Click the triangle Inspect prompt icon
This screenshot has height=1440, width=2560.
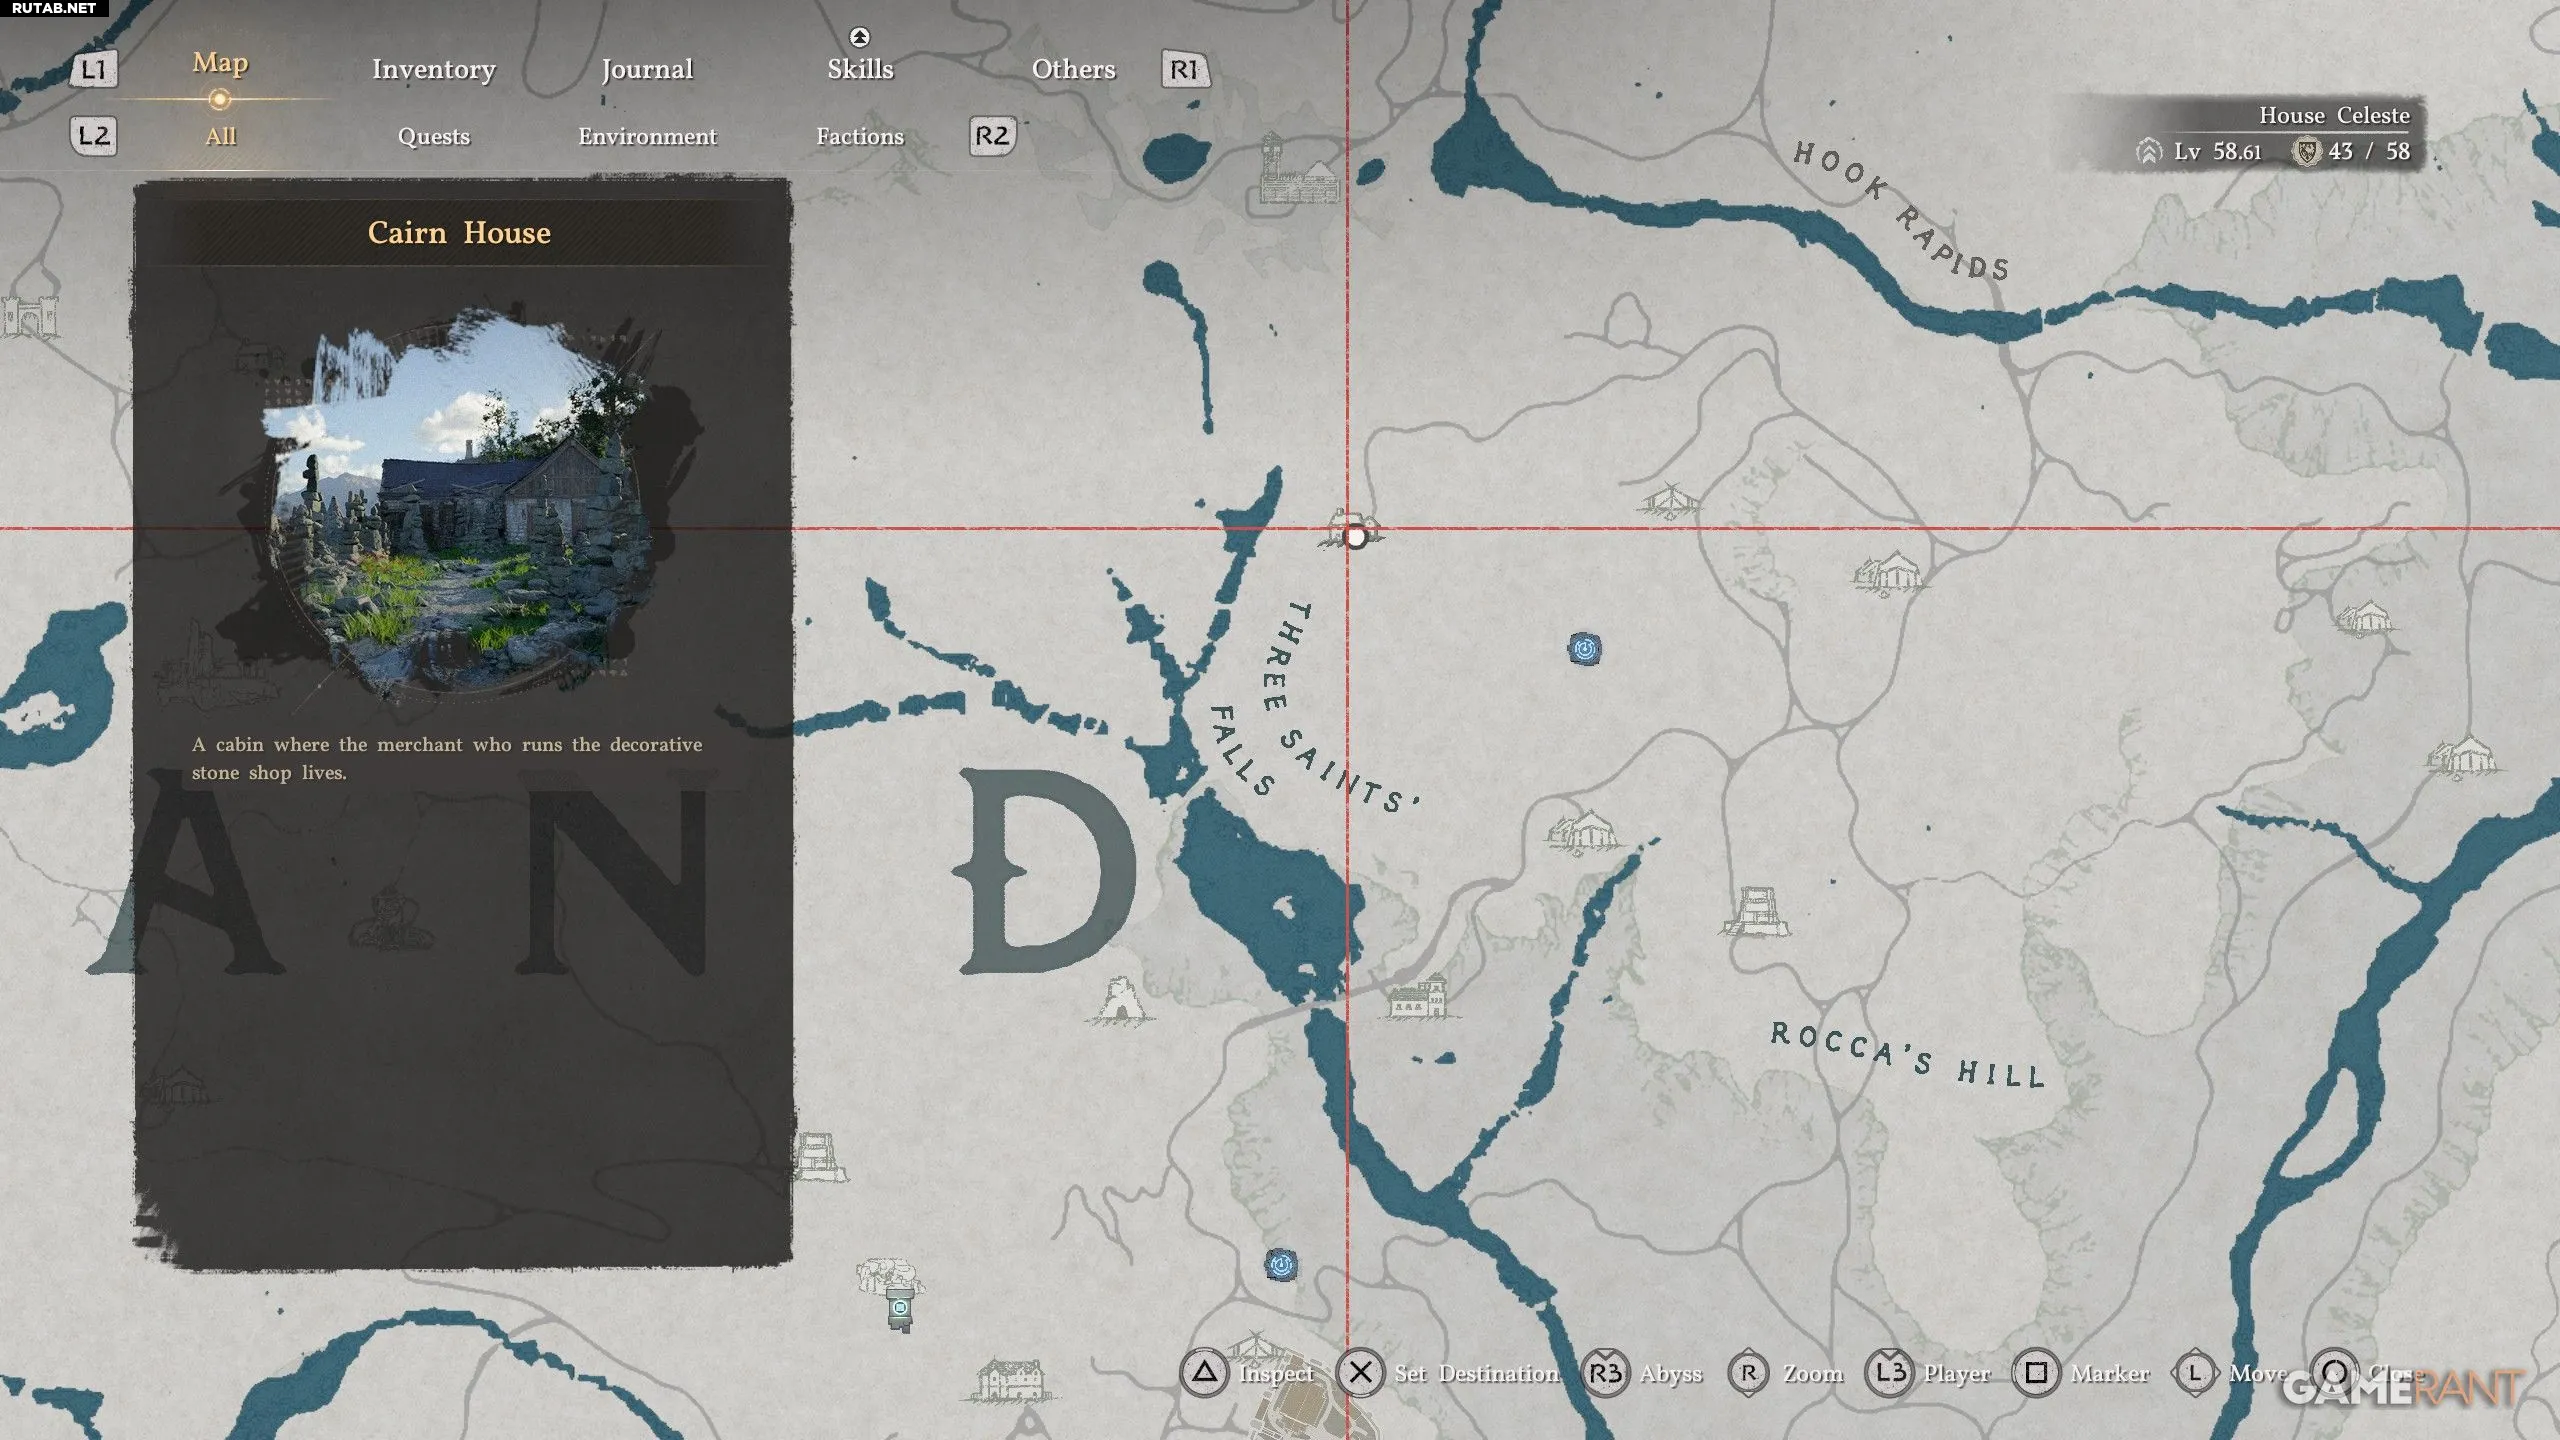(1205, 1373)
